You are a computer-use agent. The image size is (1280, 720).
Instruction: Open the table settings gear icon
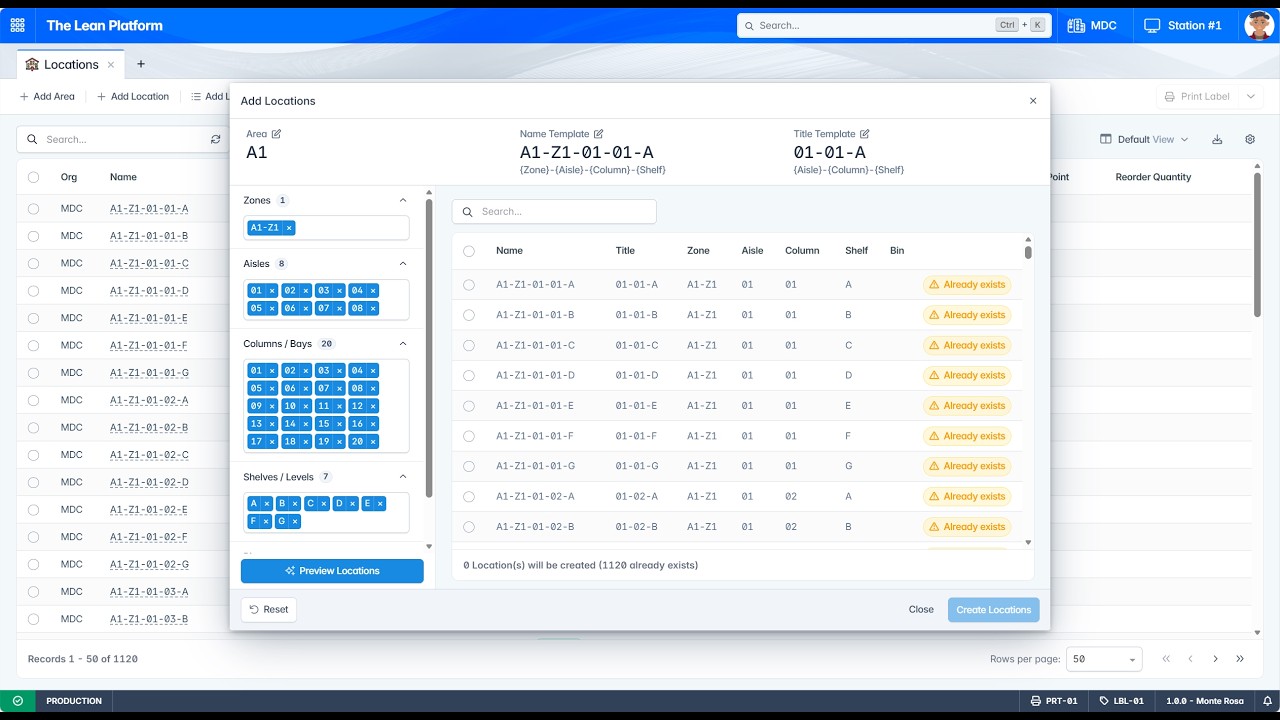click(x=1250, y=140)
